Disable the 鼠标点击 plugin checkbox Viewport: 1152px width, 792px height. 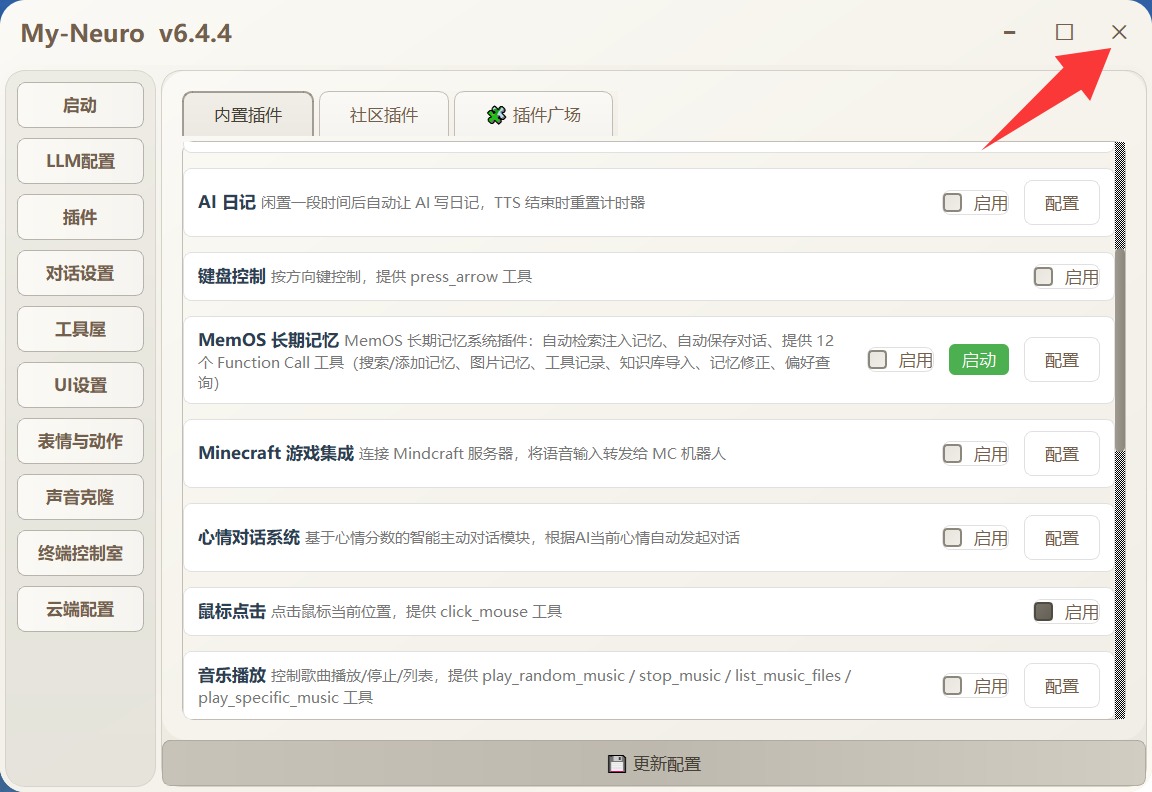tap(1044, 612)
